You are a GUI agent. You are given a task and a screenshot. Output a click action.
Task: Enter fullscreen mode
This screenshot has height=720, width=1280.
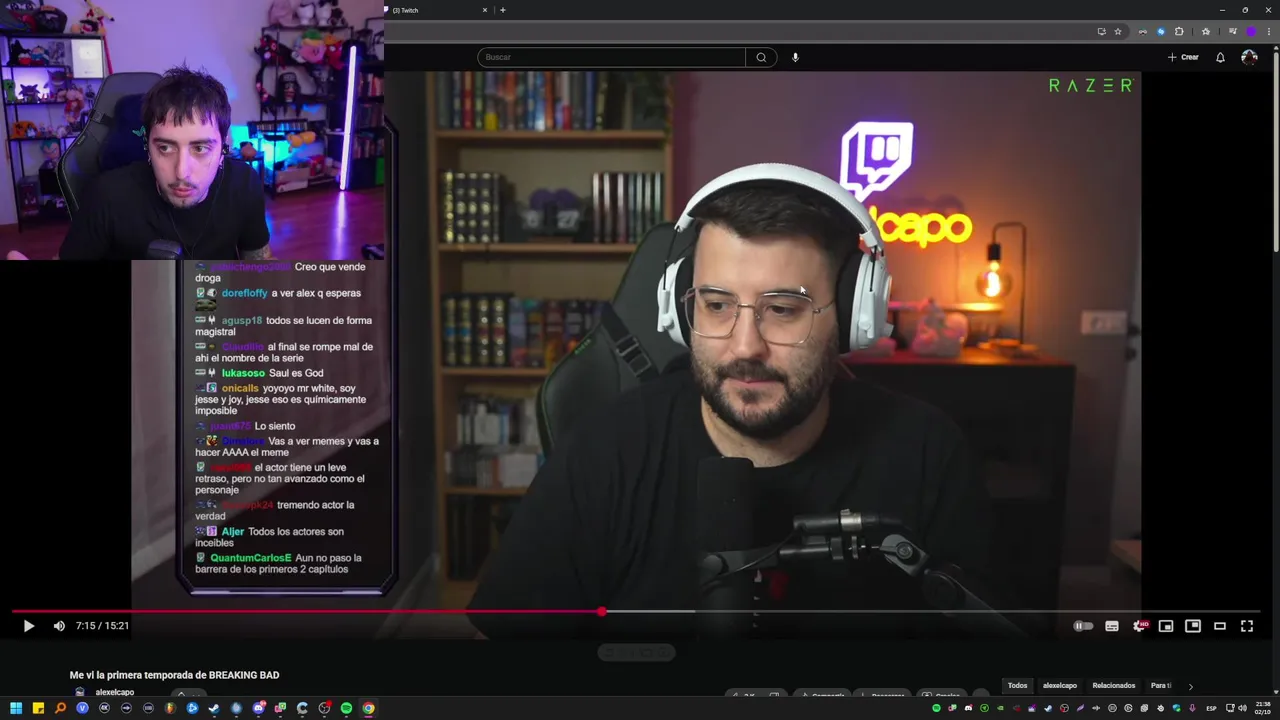[1247, 626]
